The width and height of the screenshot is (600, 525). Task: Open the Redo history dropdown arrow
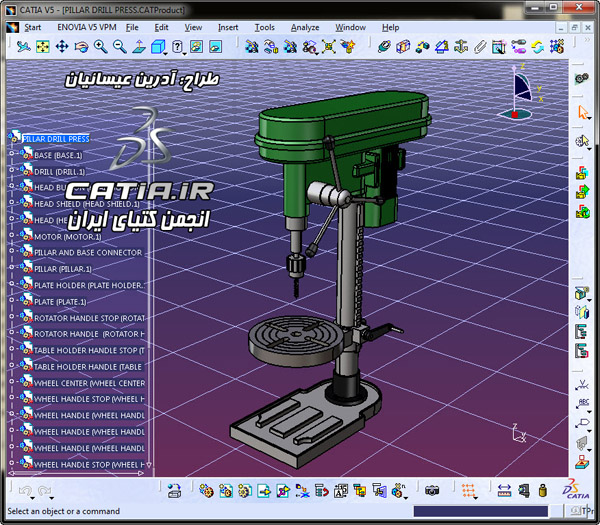click(52, 498)
